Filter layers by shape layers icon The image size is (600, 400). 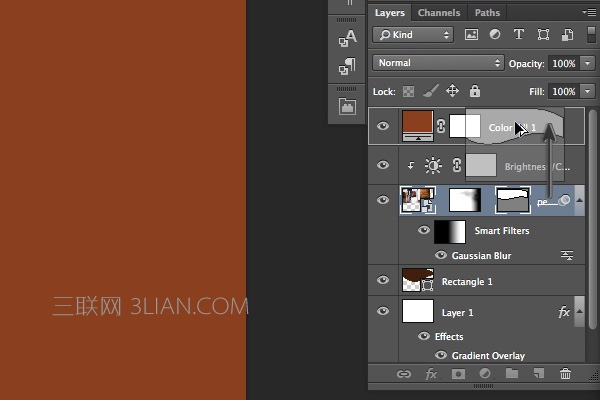coord(543,35)
